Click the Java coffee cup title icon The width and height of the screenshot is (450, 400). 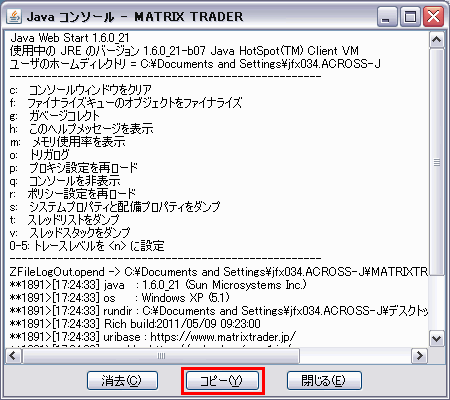(14, 16)
